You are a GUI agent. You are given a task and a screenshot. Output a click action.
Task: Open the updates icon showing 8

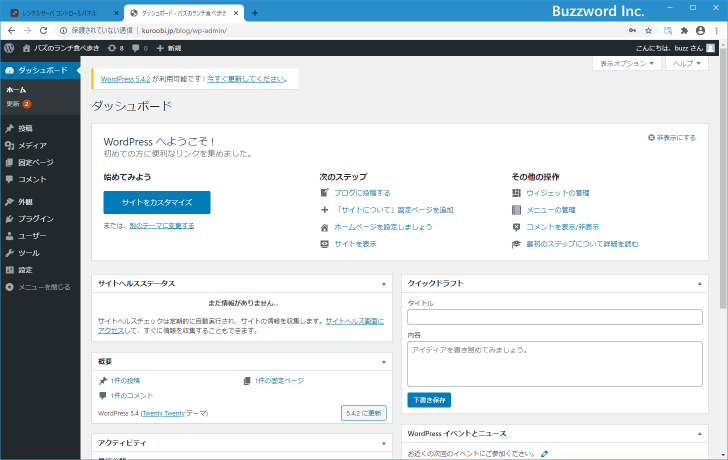(x=116, y=48)
